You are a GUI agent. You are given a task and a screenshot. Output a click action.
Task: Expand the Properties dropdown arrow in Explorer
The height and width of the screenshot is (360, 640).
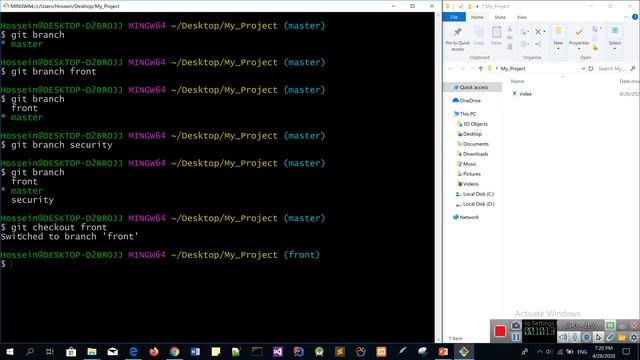point(579,49)
